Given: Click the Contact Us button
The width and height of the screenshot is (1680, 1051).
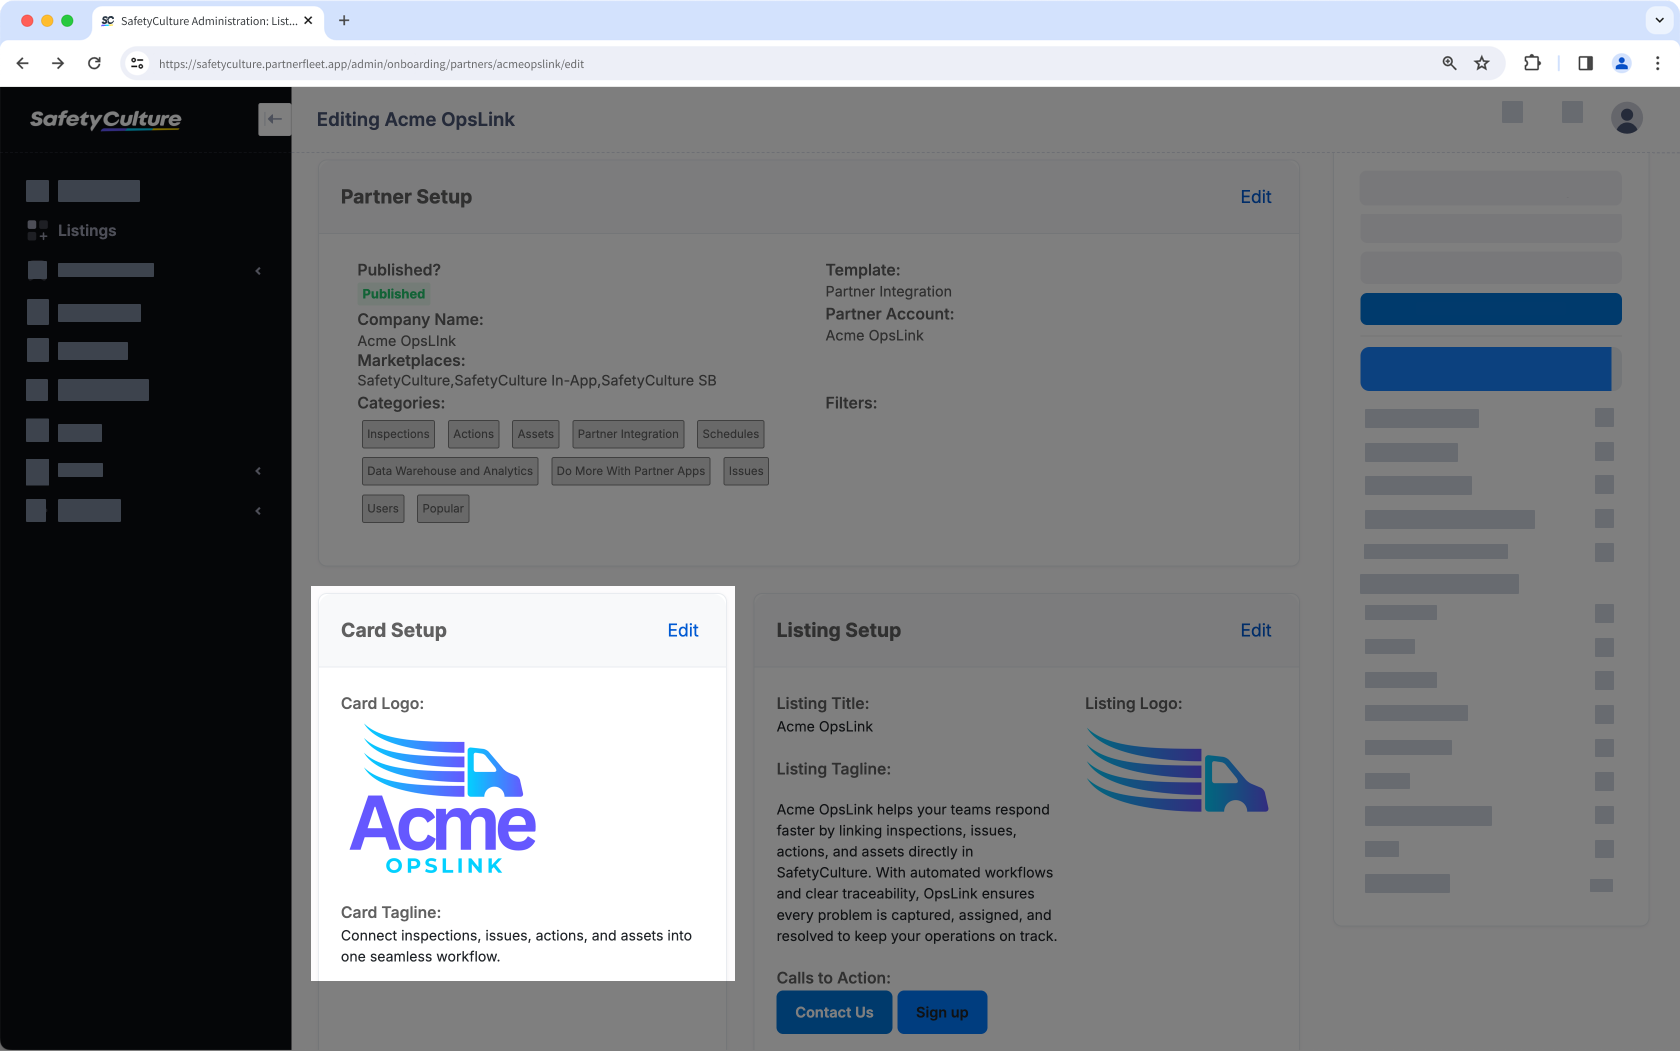Looking at the screenshot, I should pos(834,1012).
